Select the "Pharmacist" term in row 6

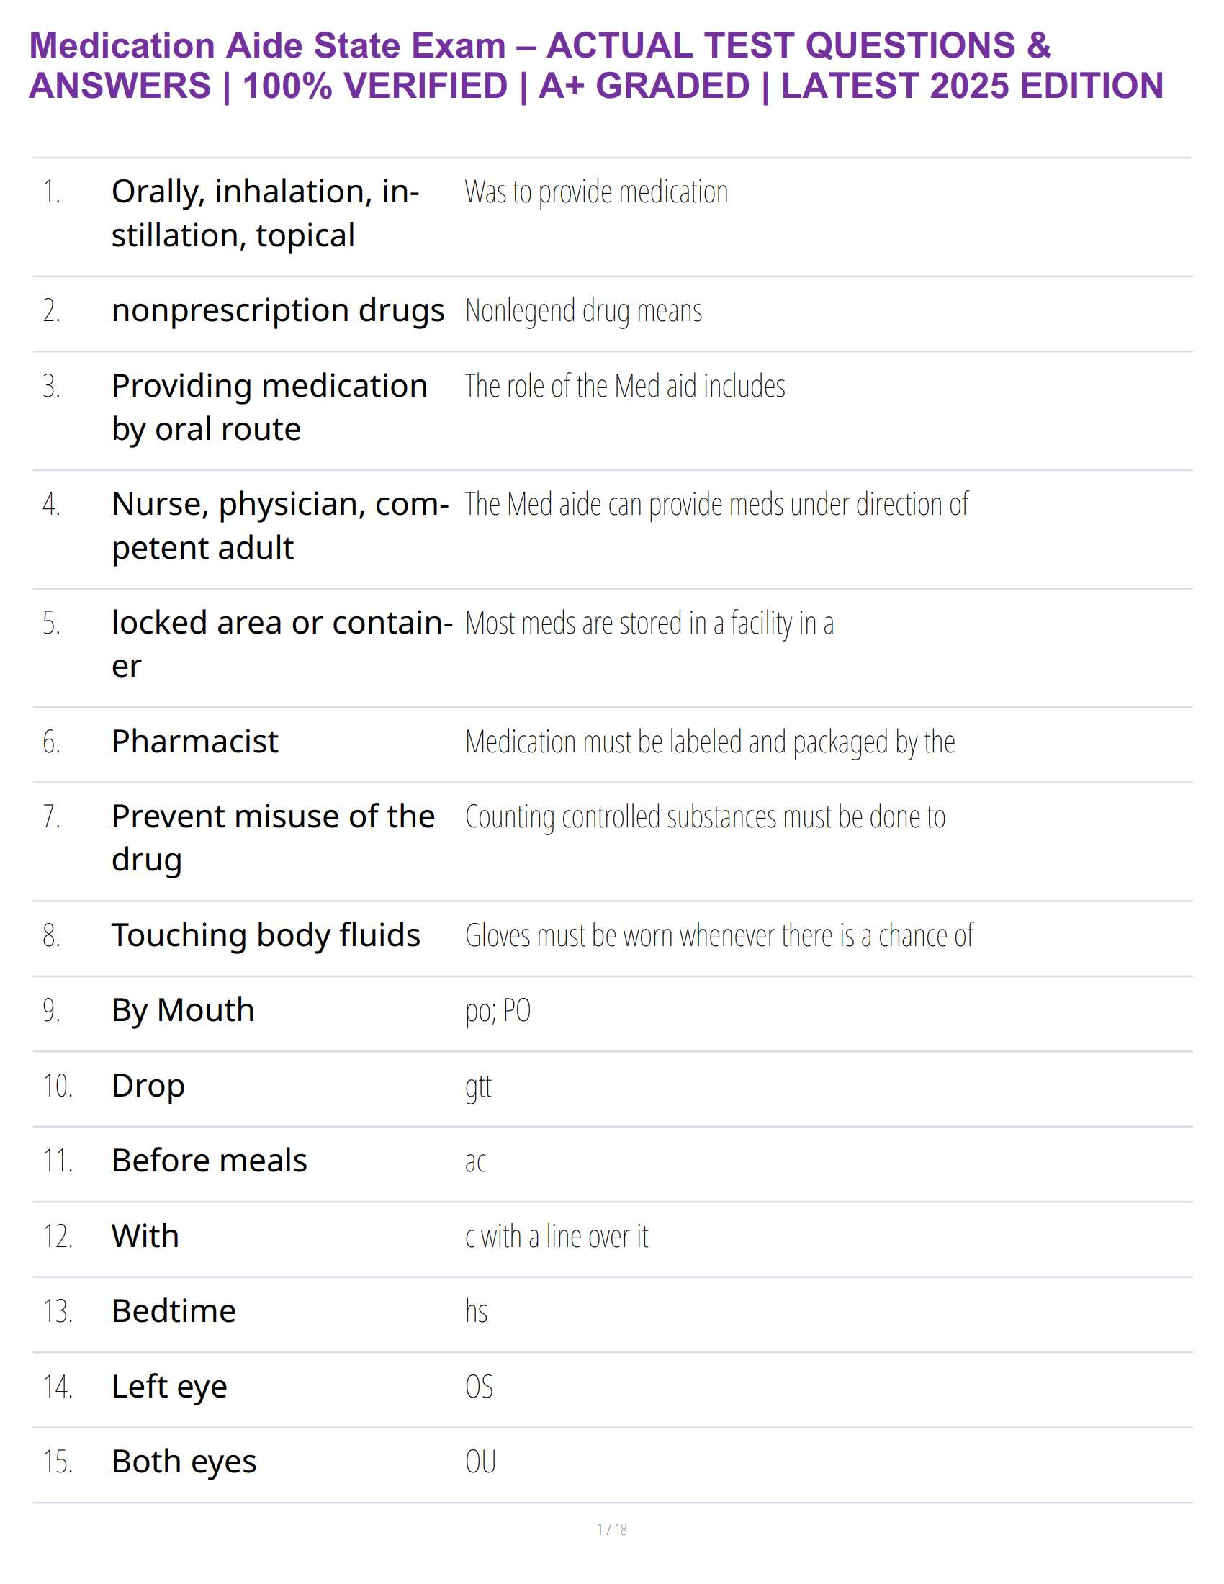[195, 742]
